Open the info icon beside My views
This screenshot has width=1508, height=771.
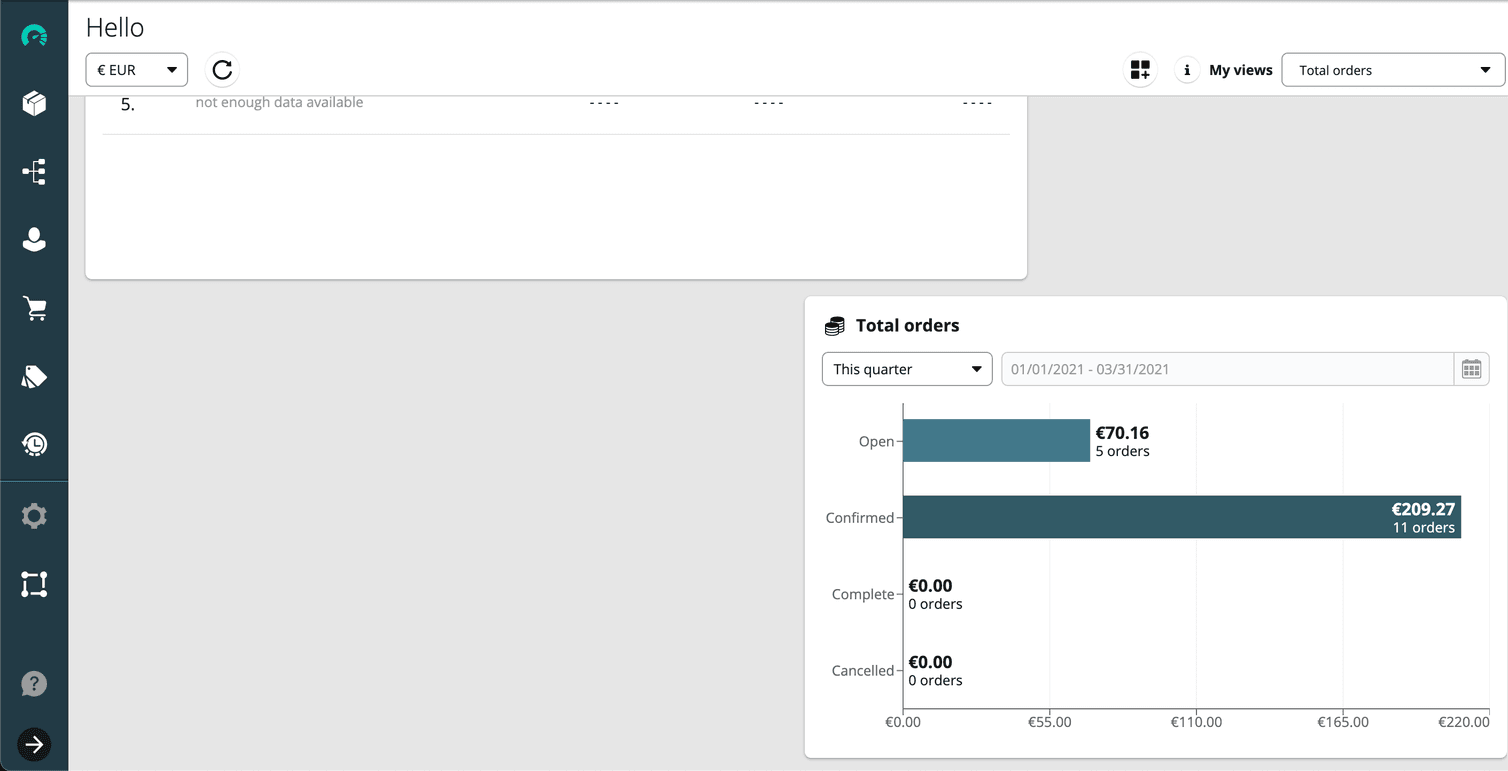[1187, 69]
